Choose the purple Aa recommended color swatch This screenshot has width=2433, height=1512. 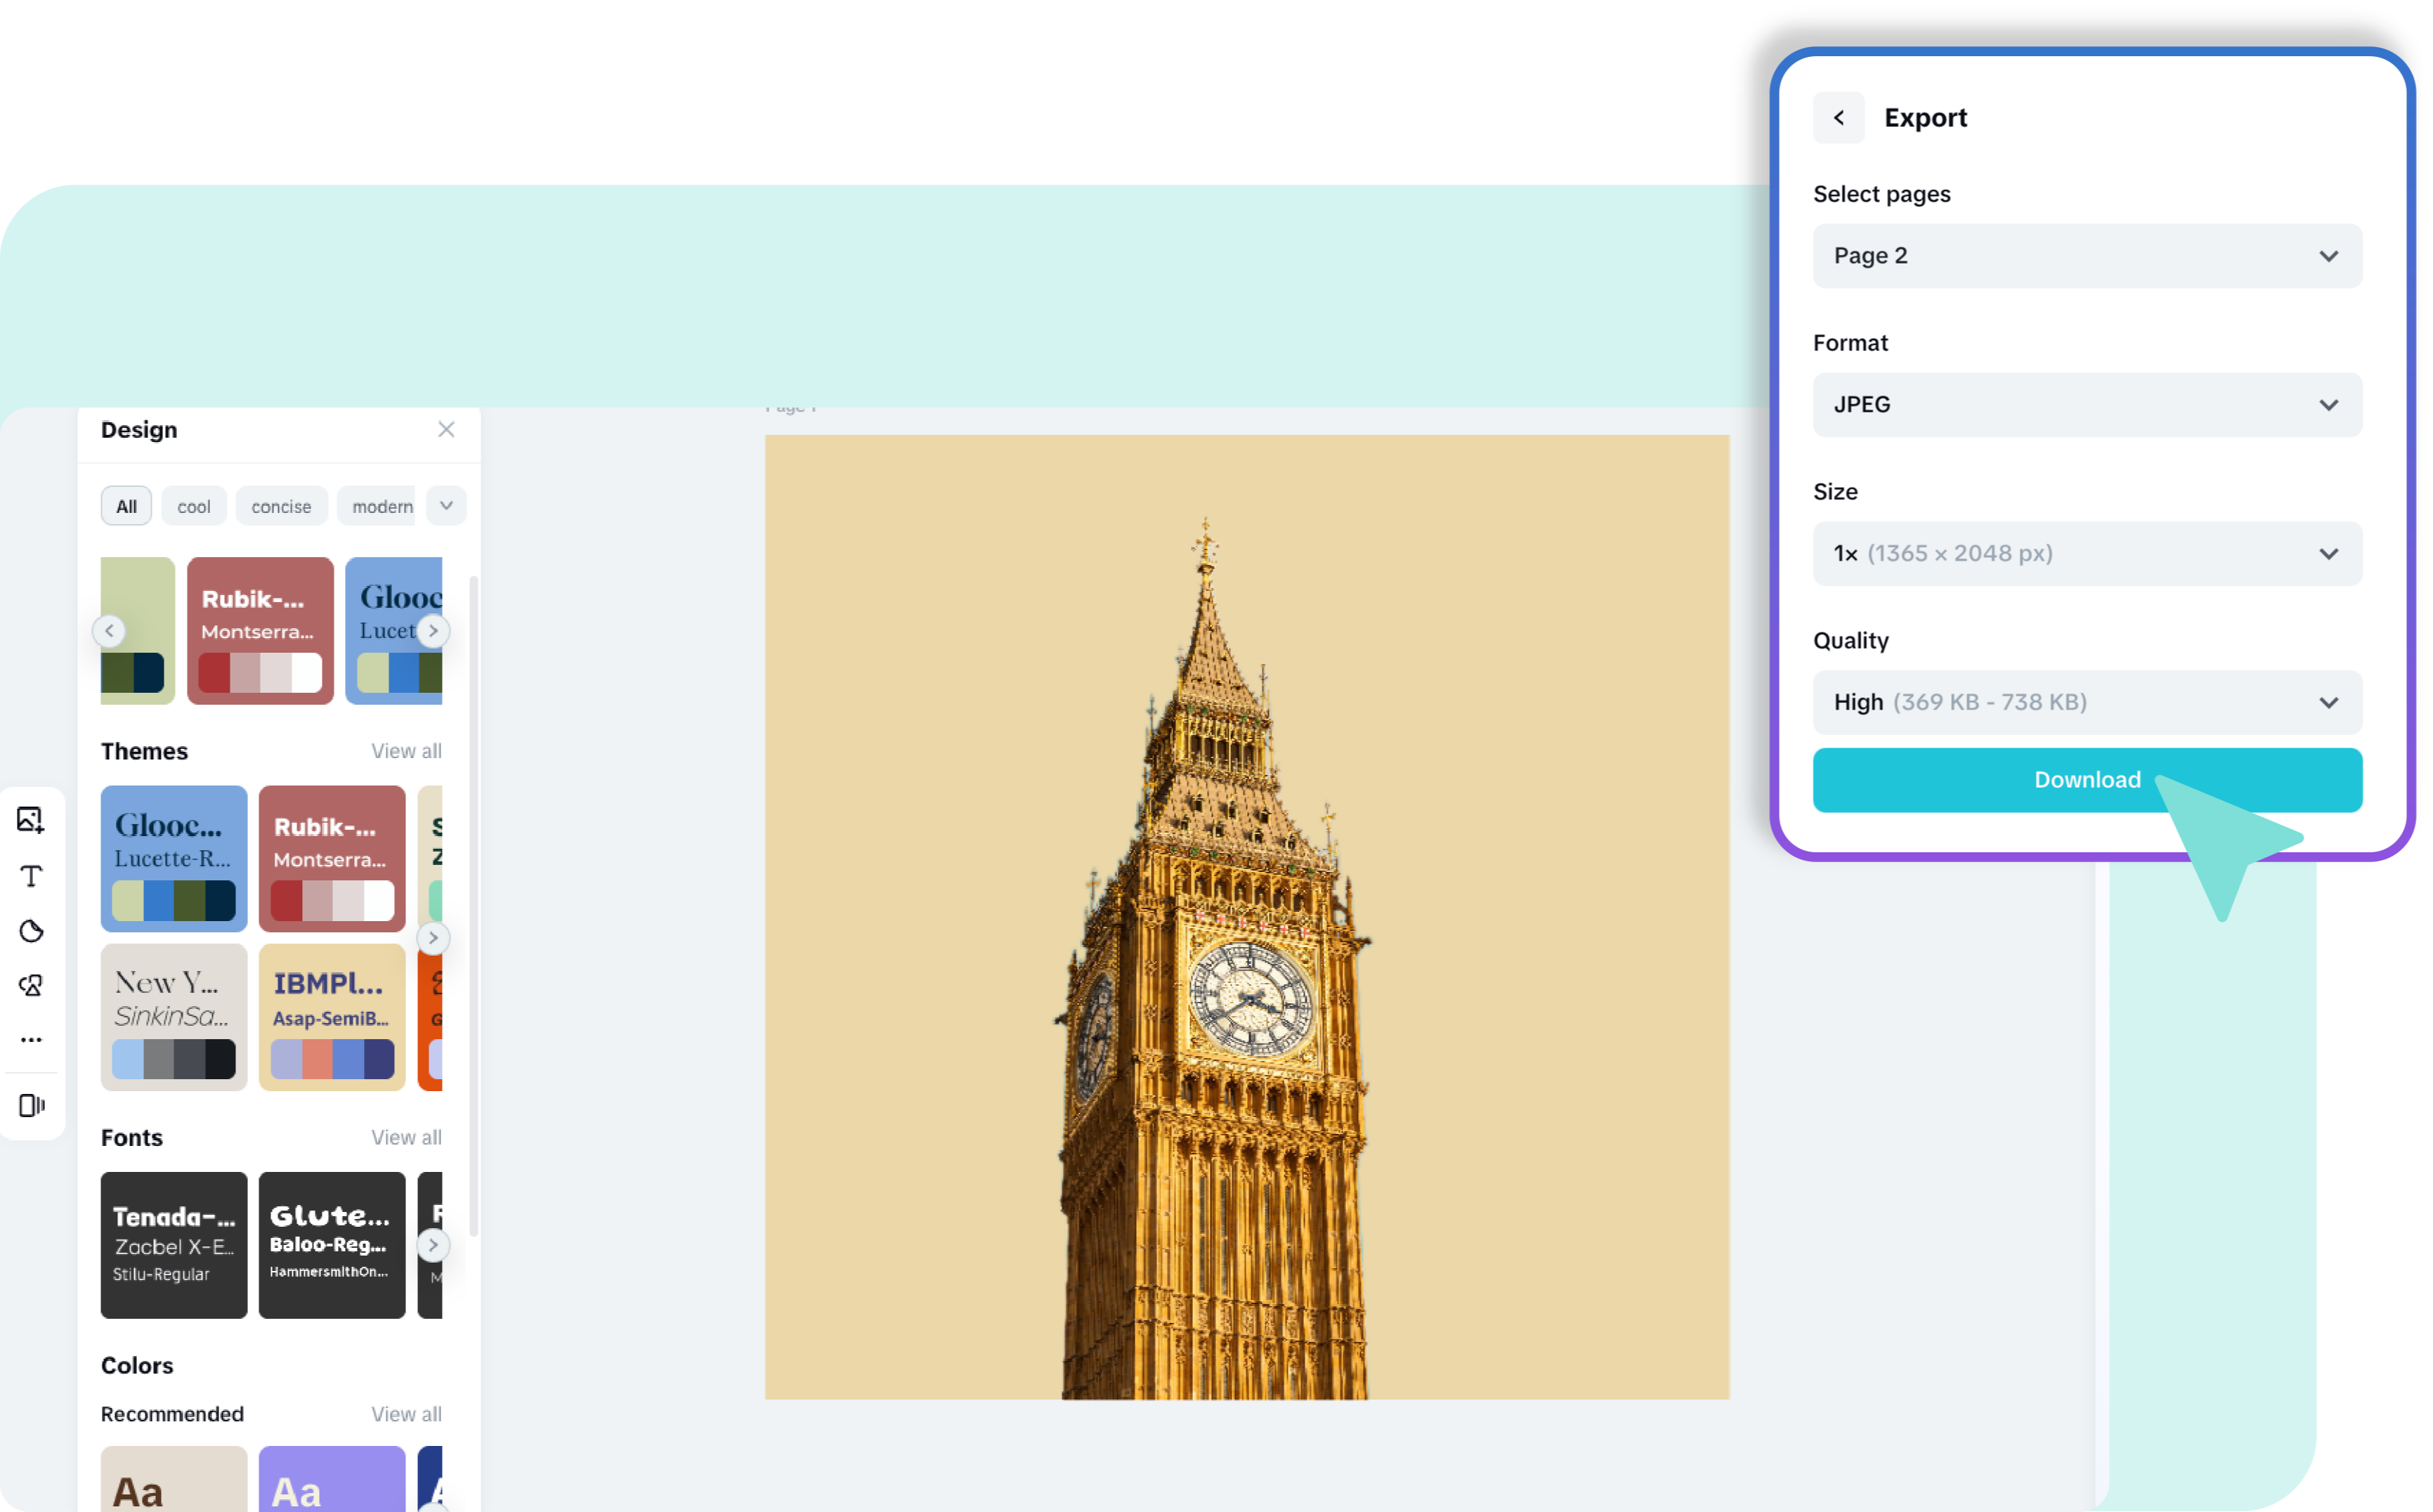332,1480
